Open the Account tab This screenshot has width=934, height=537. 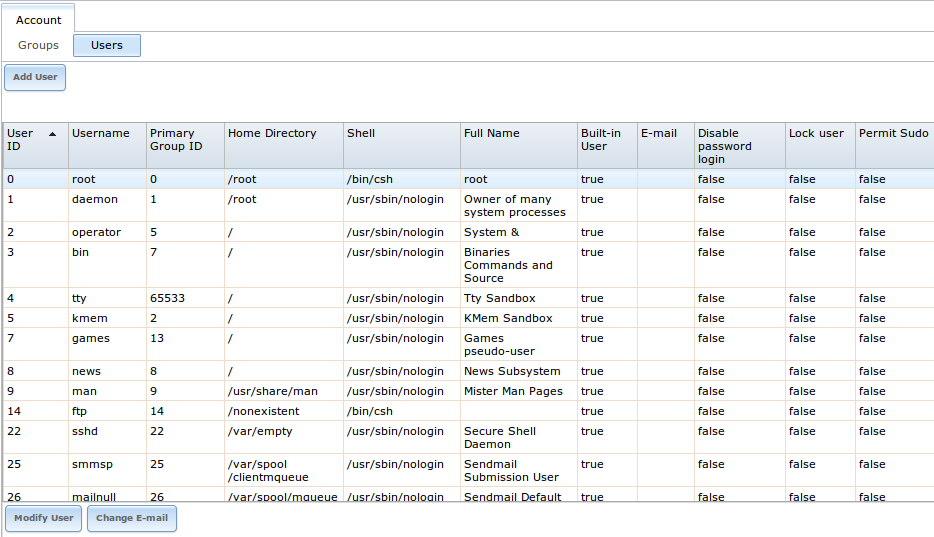[39, 20]
